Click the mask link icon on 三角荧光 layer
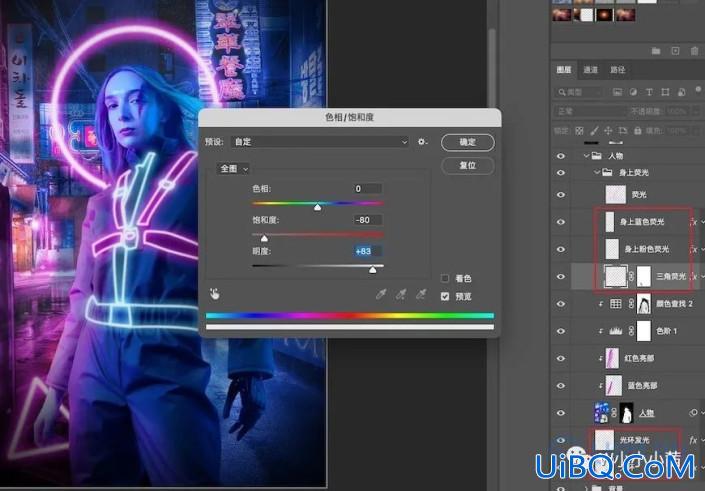 point(631,277)
